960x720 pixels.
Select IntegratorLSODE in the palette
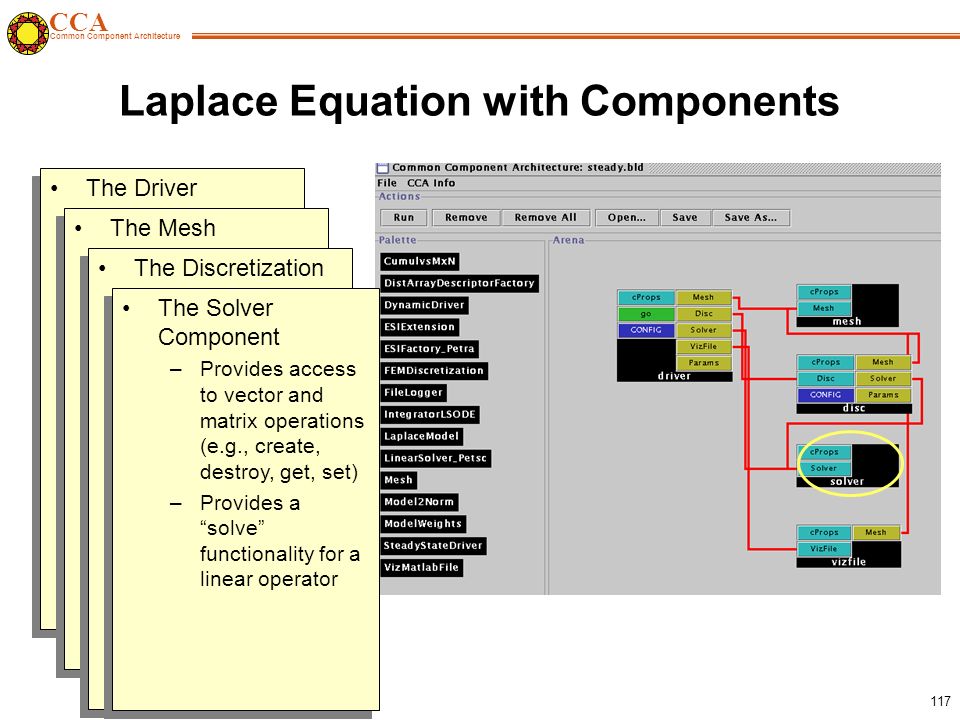tap(430, 414)
